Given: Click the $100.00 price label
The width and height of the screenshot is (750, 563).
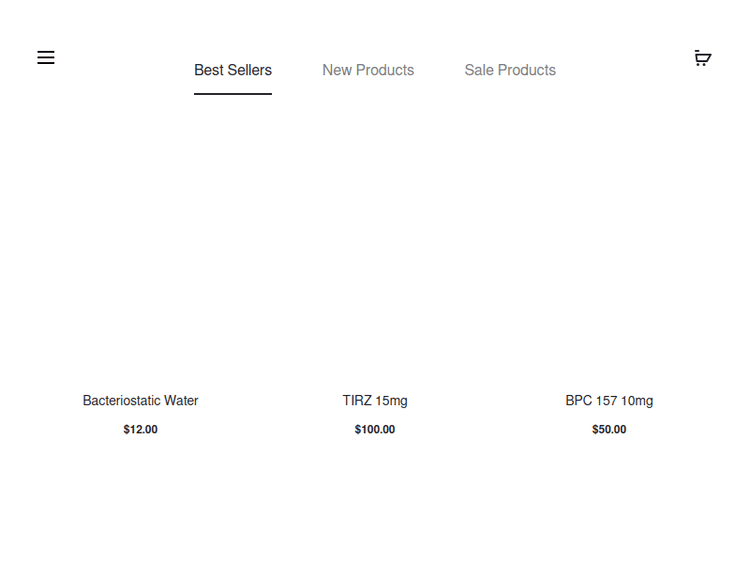Looking at the screenshot, I should click(x=375, y=430).
